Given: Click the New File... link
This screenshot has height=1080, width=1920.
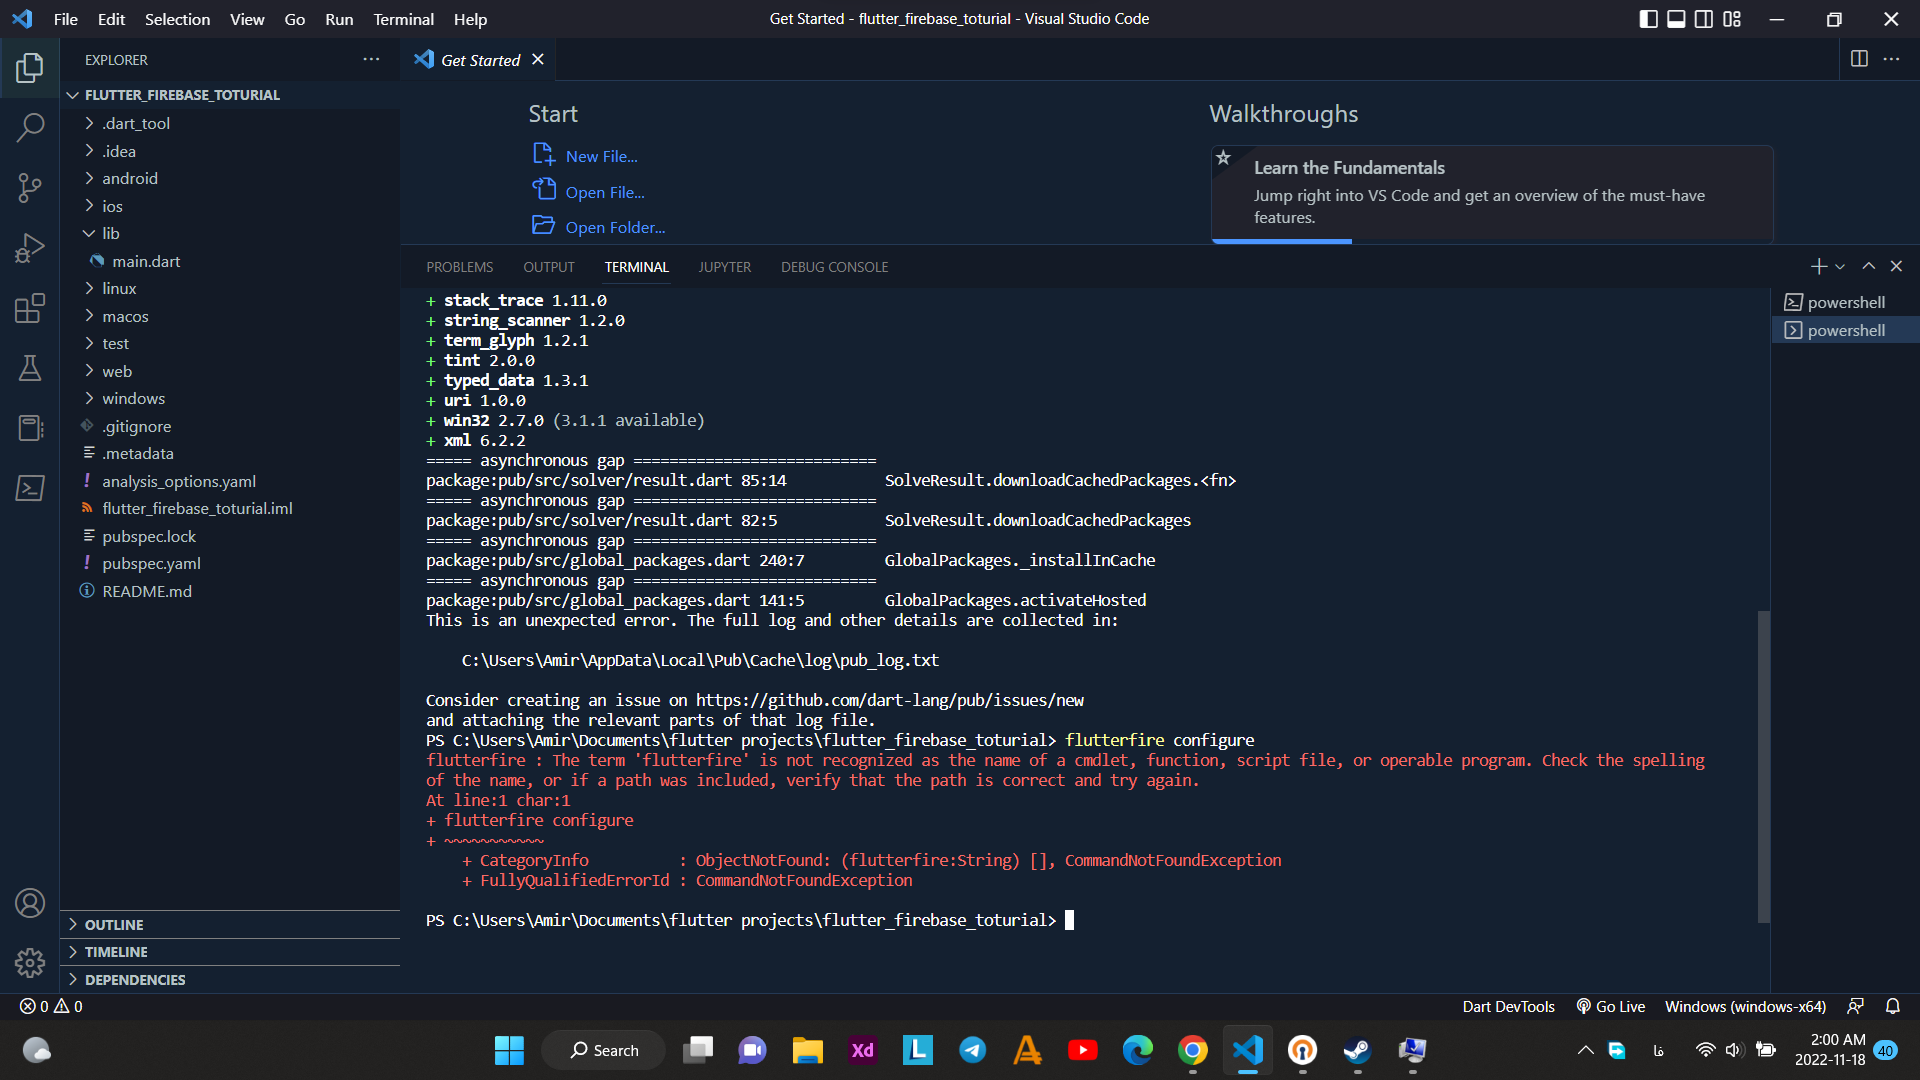Looking at the screenshot, I should coord(585,156).
